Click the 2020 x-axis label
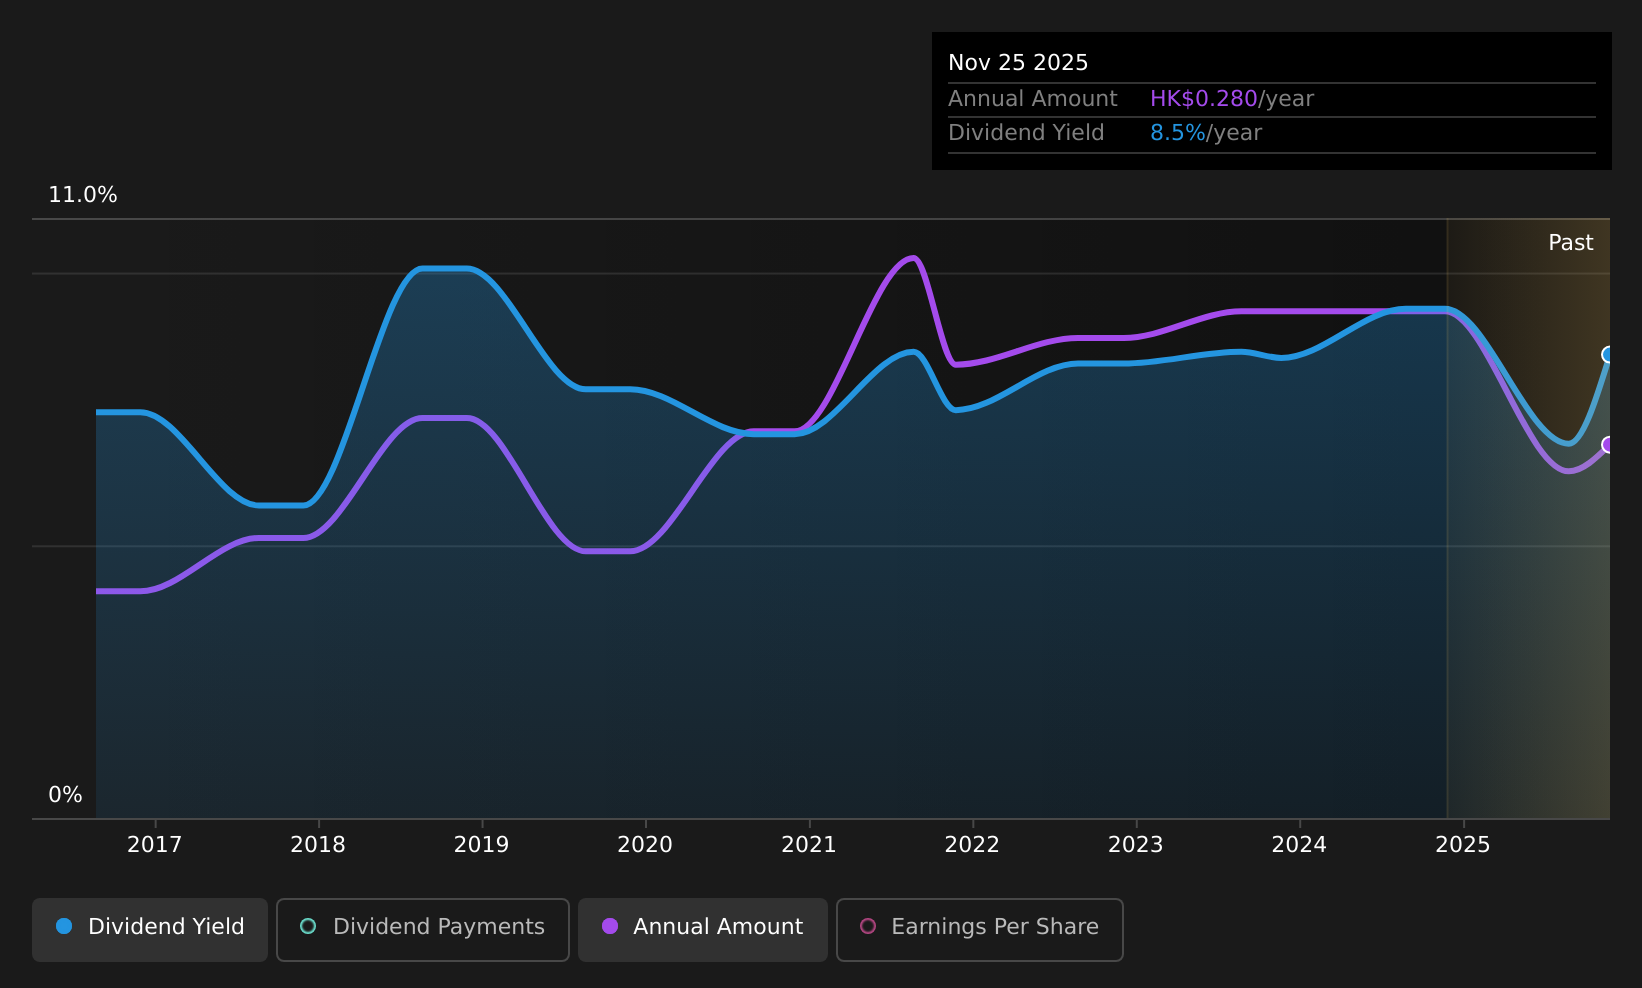The height and width of the screenshot is (988, 1642). (x=645, y=845)
